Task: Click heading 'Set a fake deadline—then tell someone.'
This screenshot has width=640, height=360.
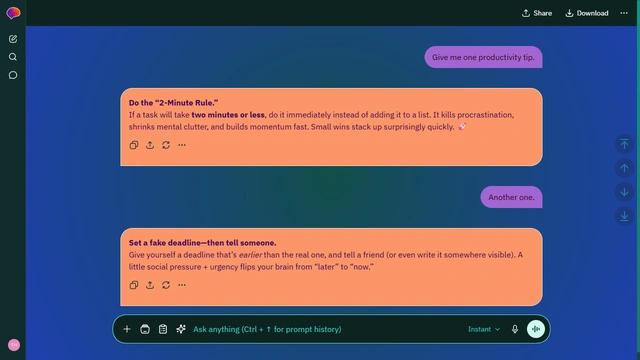Action: 202,243
